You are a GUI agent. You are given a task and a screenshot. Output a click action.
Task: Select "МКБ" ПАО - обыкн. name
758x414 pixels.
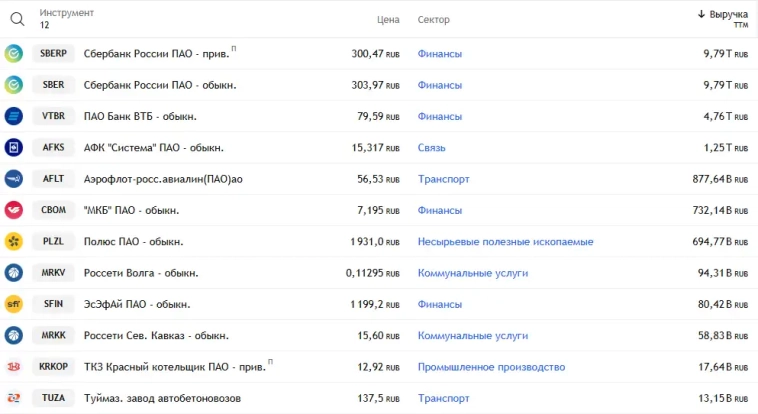(x=131, y=210)
